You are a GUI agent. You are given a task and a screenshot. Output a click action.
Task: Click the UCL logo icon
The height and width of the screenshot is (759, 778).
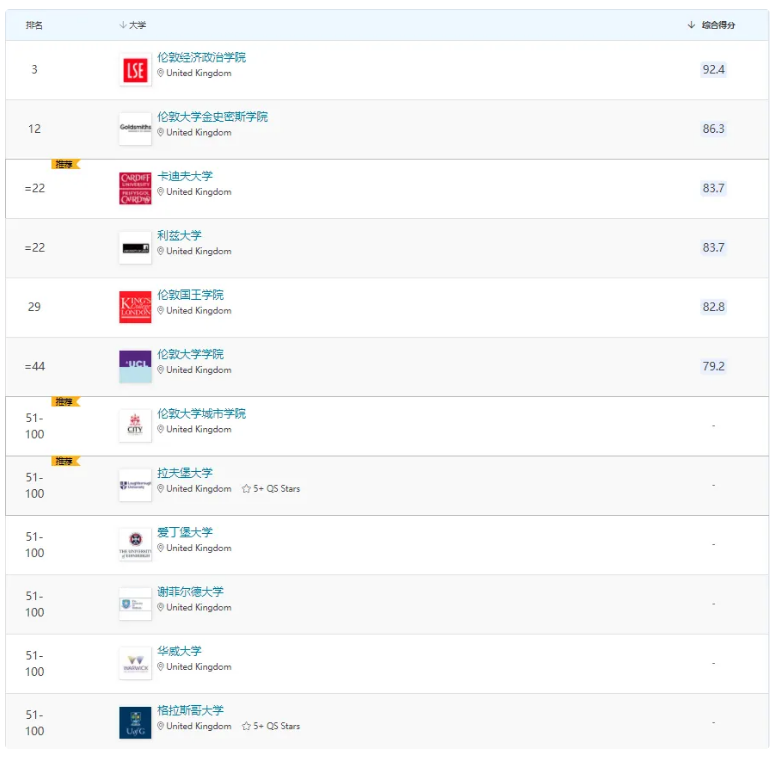135,366
